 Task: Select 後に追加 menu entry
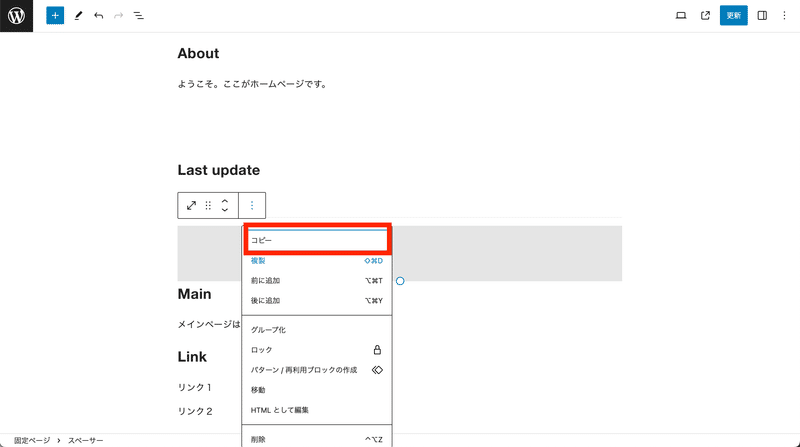[x=317, y=301]
